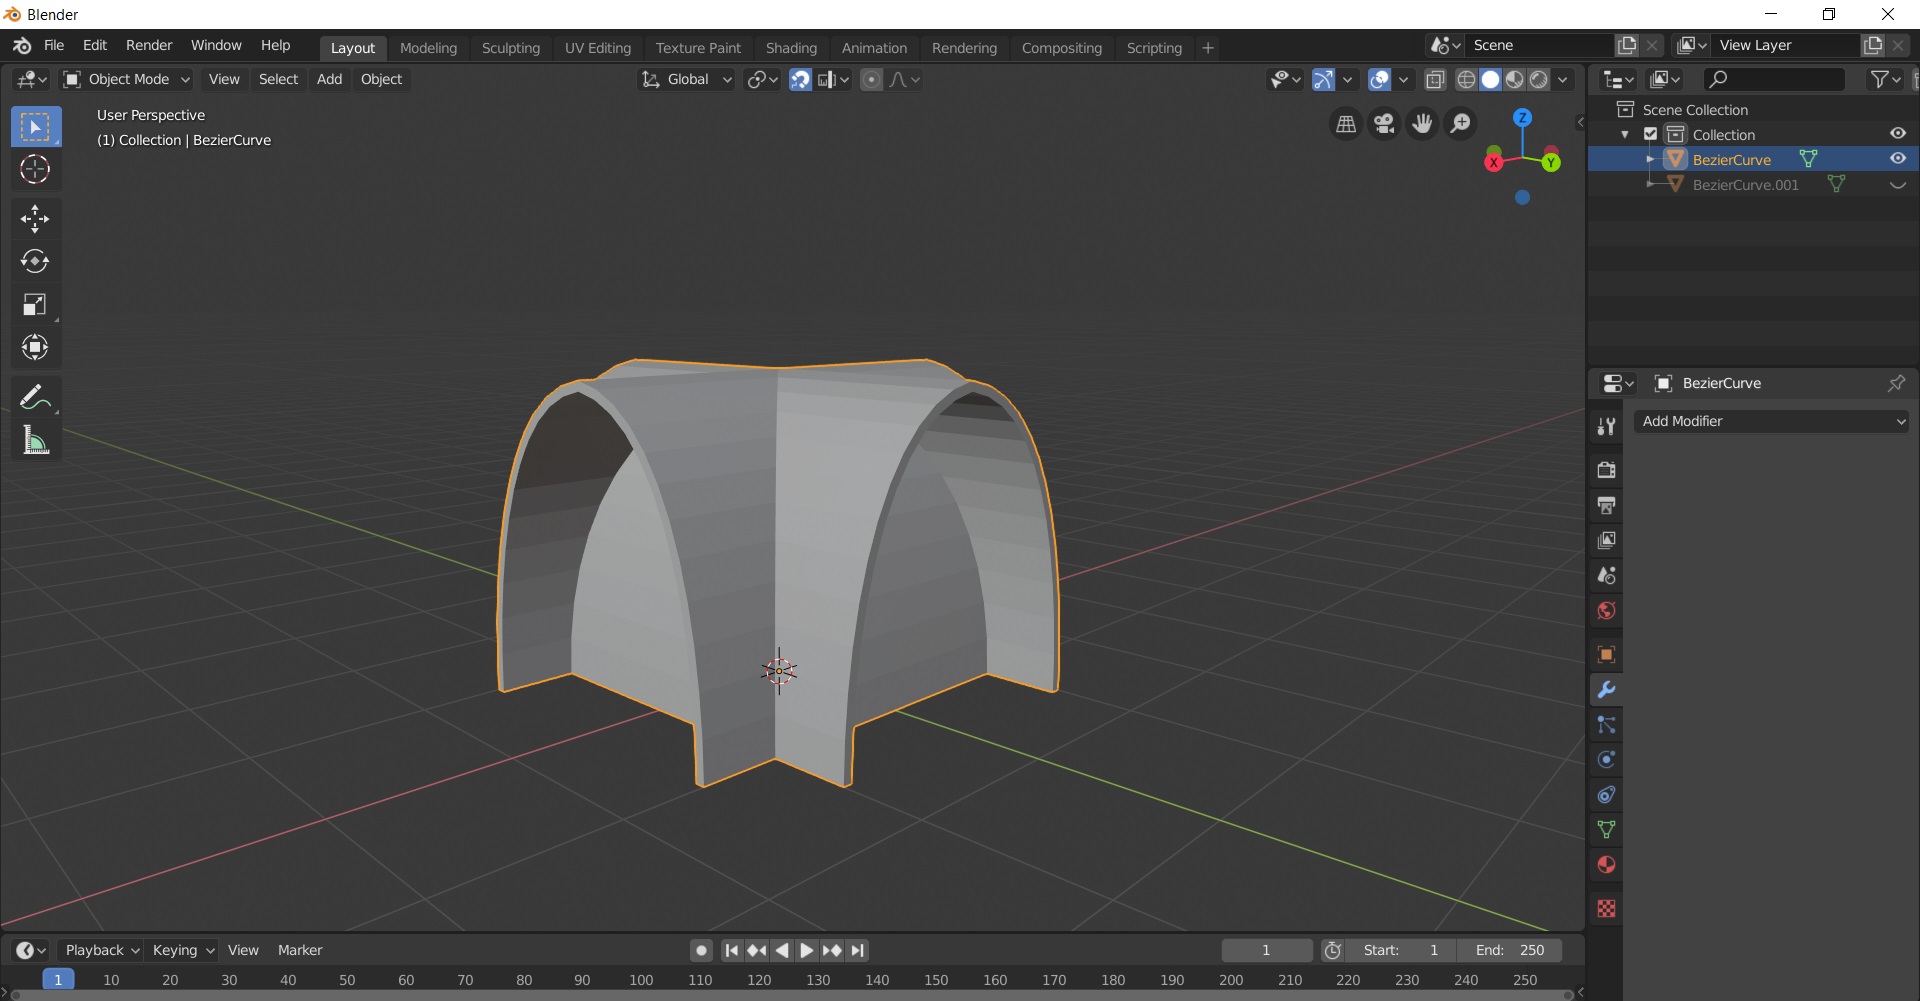Select the Annotate tool
The image size is (1920, 1001).
[36, 397]
